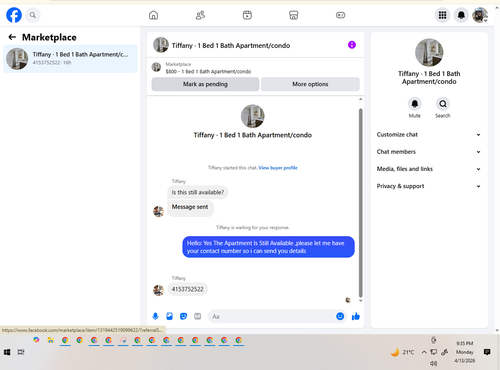Open the Facebook search magnifier

click(x=33, y=15)
